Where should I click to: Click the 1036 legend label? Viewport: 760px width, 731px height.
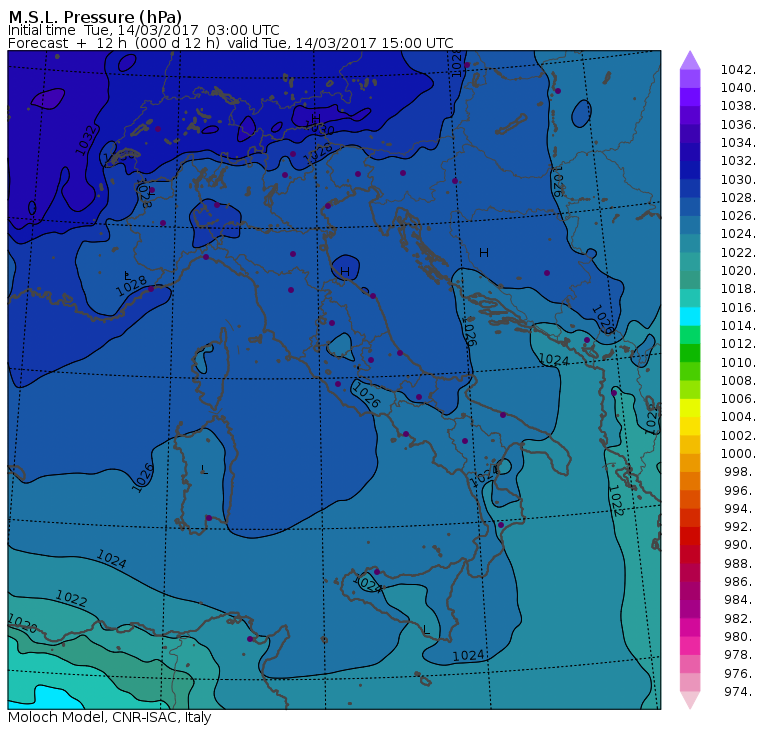coord(738,125)
